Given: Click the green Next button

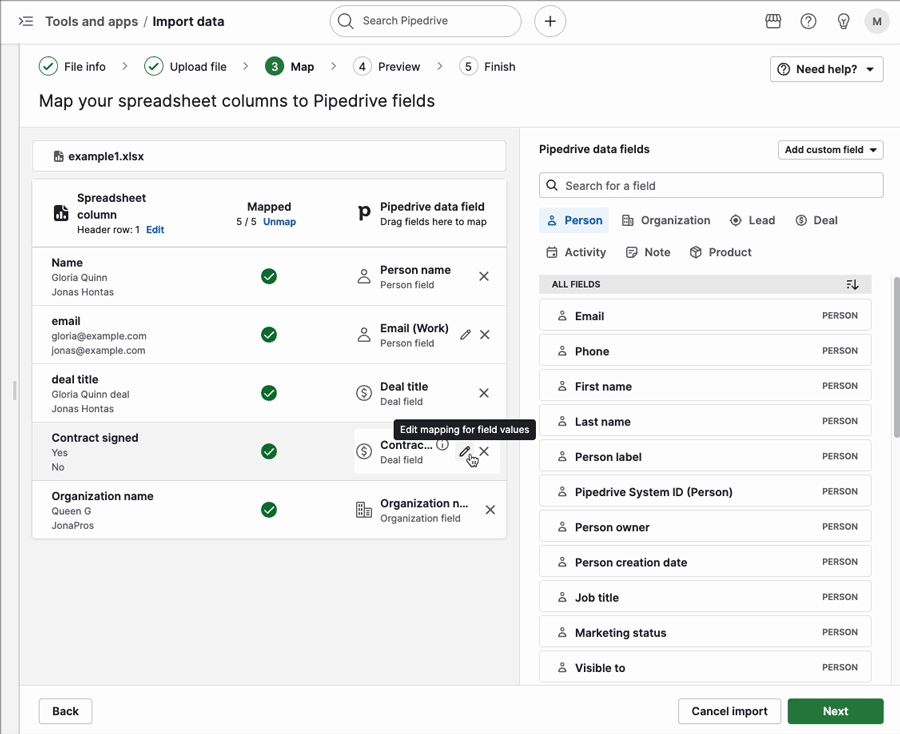Looking at the screenshot, I should pyautogui.click(x=835, y=711).
